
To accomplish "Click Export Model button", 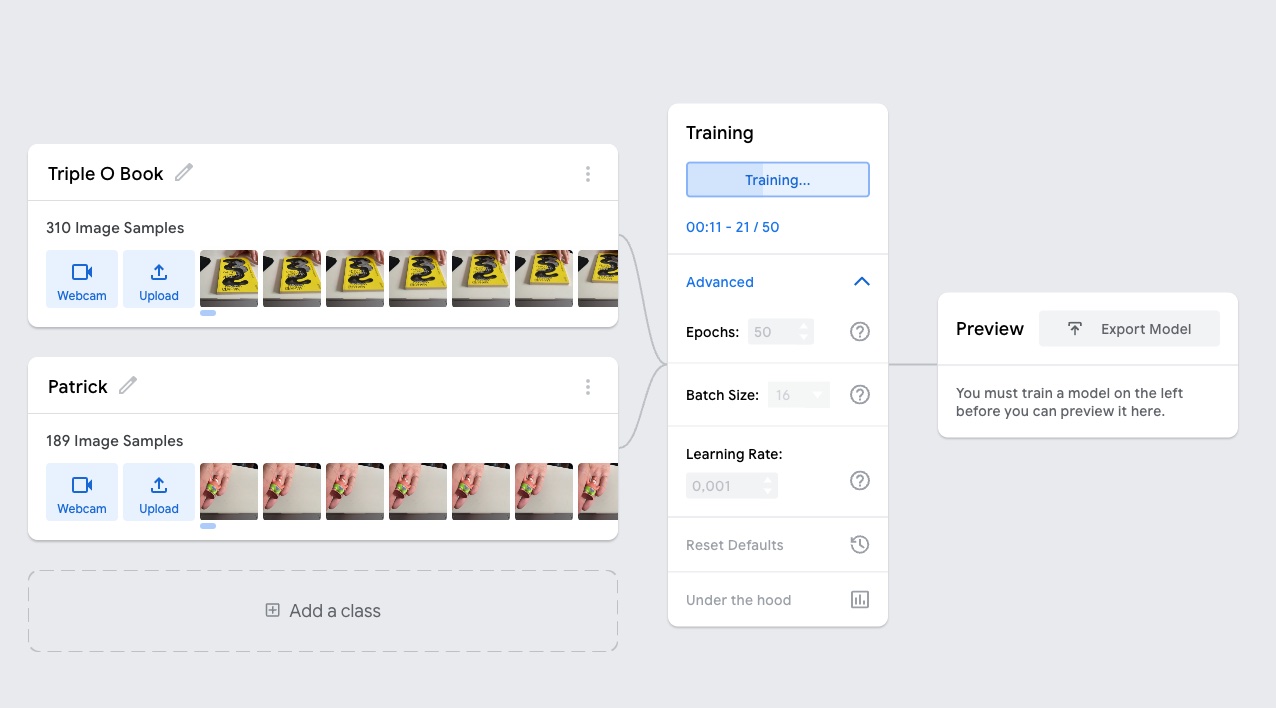I will [1129, 329].
